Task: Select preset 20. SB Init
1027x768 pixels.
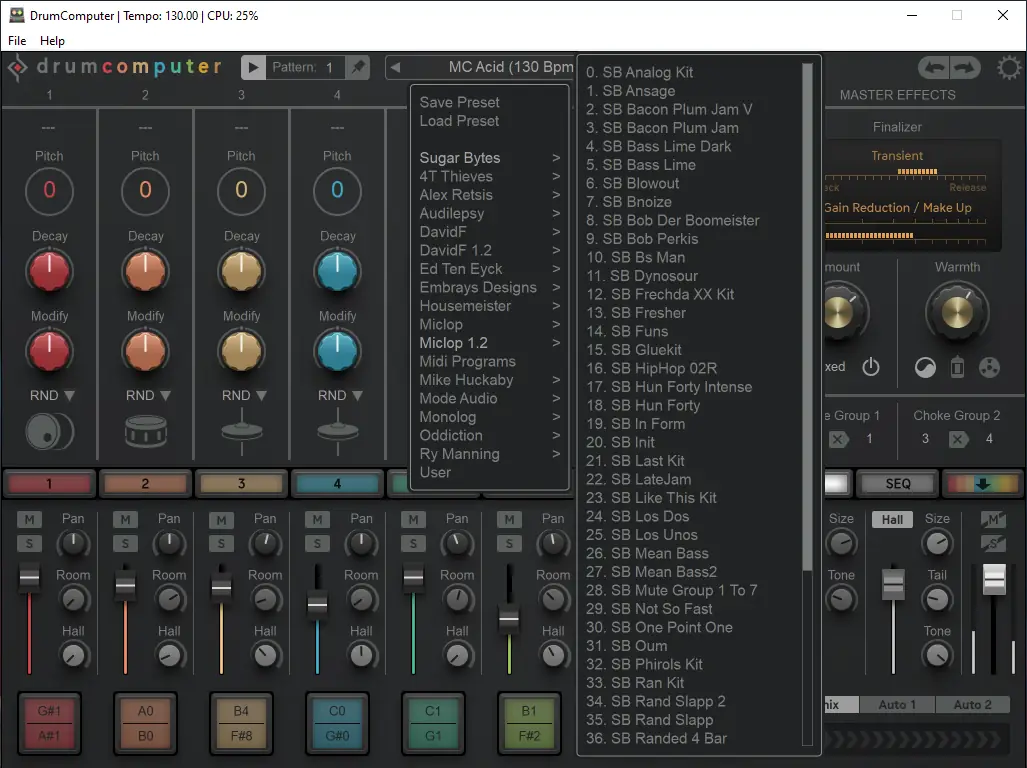Action: (x=620, y=443)
